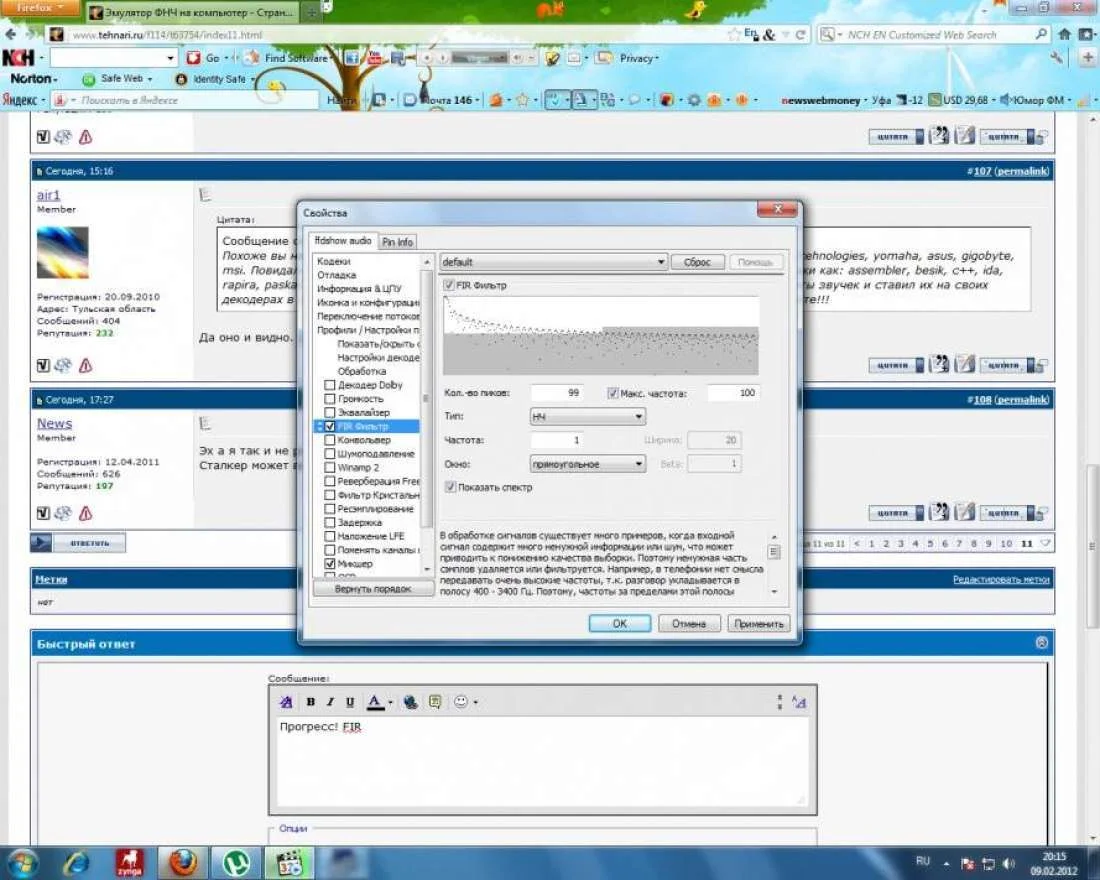Insert link with the globe editor icon
Viewport: 1100px width, 880px height.
(410, 702)
